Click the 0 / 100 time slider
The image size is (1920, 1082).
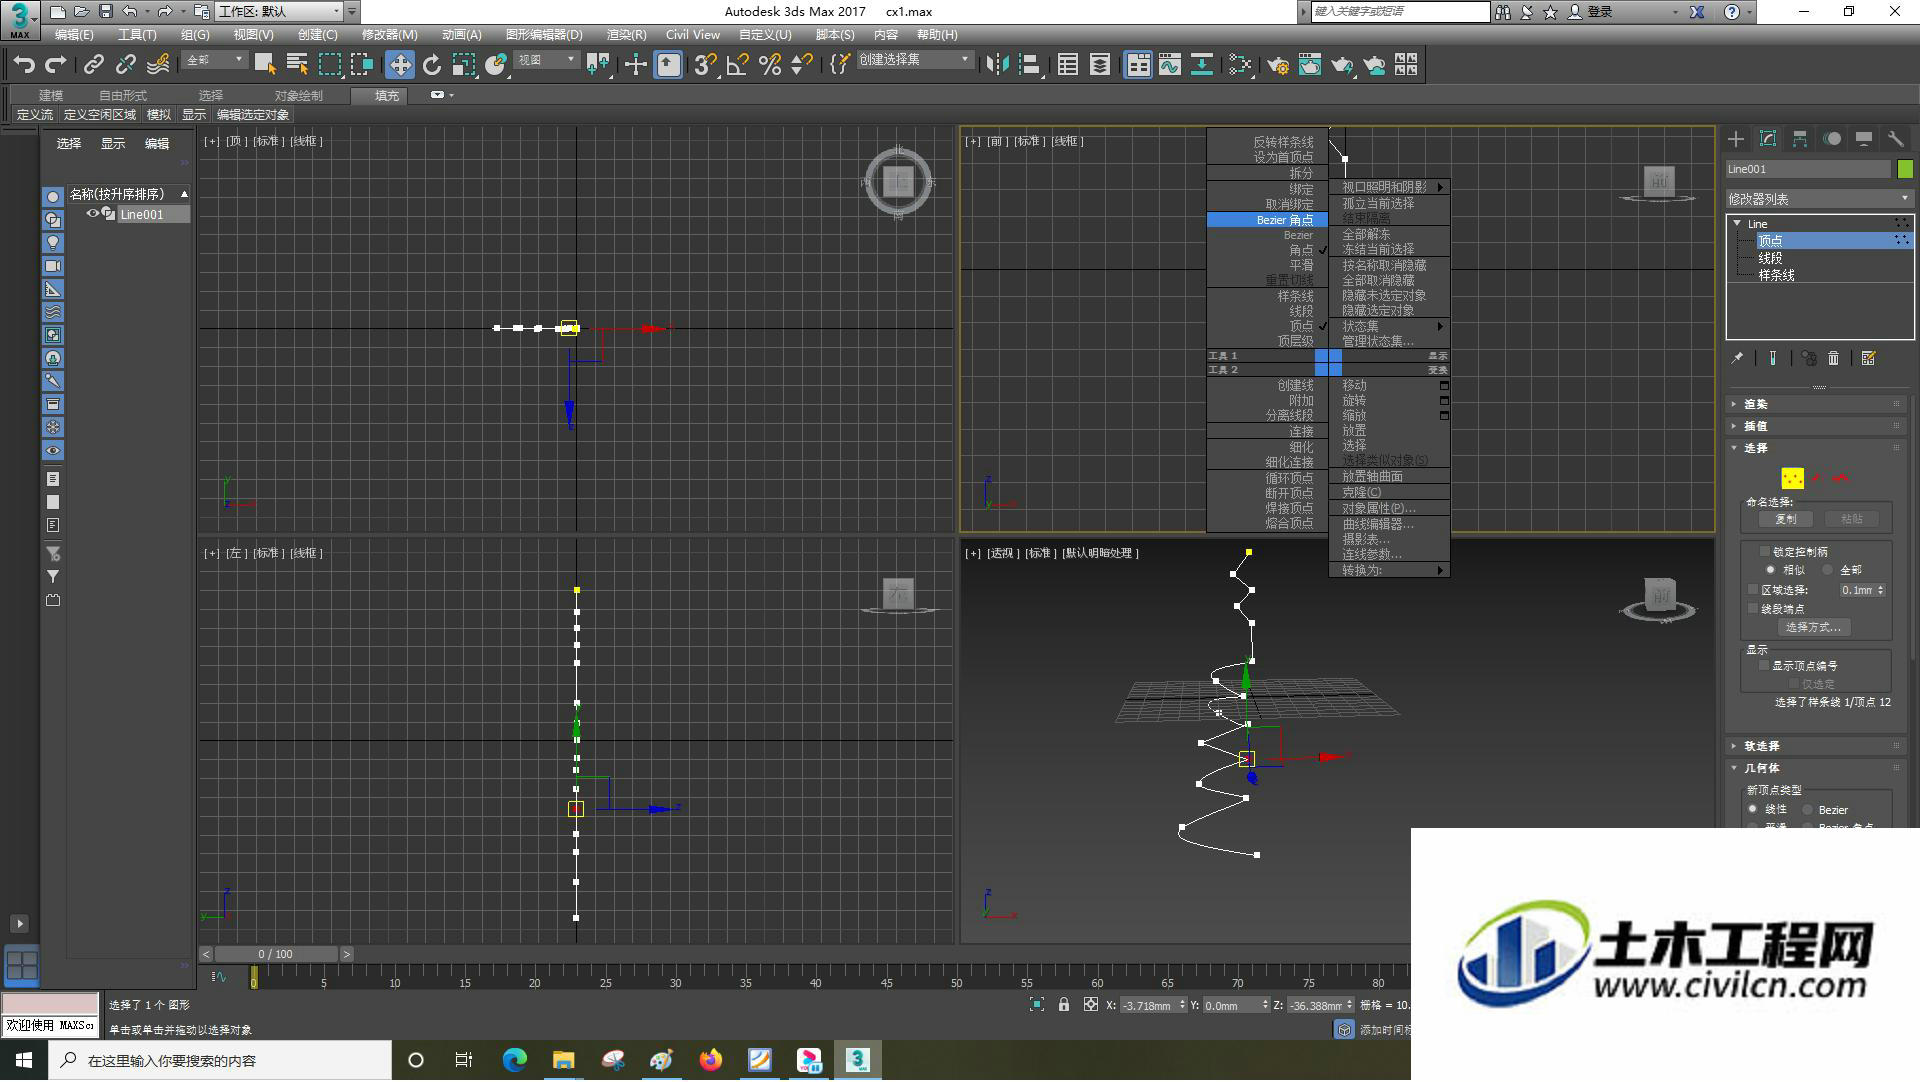coord(275,954)
